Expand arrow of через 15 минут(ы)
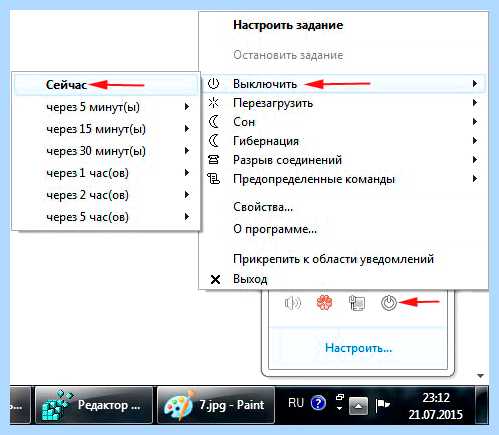This screenshot has width=499, height=435. coord(187,128)
